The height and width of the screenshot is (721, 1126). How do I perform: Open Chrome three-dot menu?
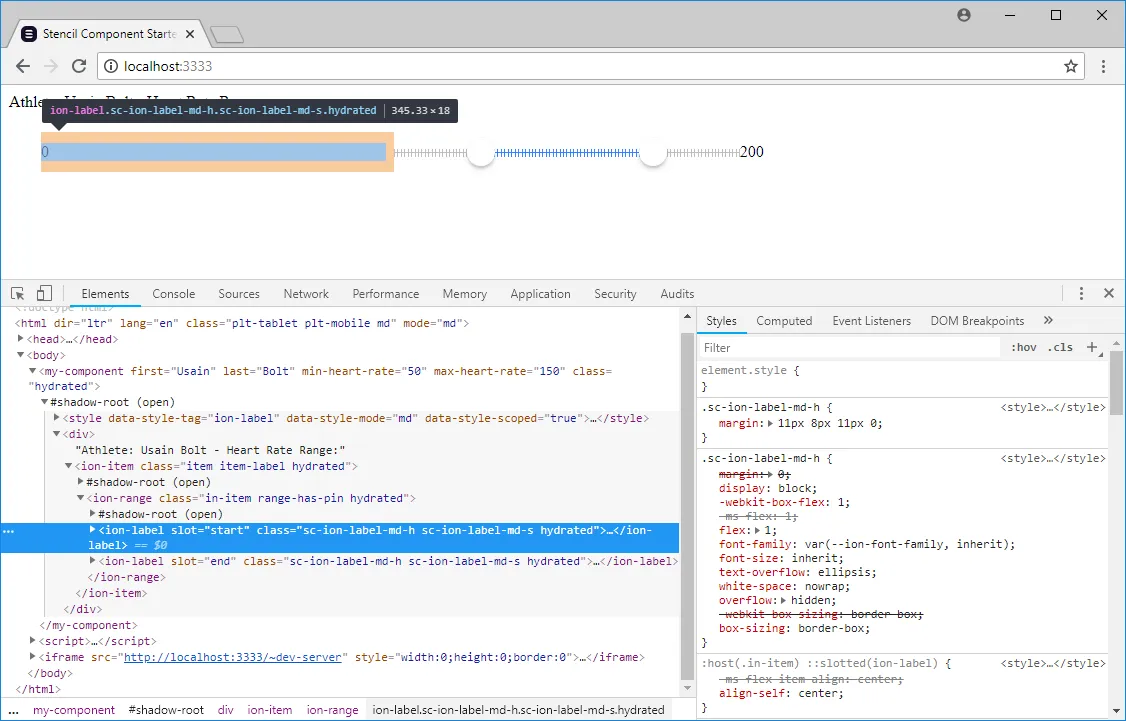1104,66
